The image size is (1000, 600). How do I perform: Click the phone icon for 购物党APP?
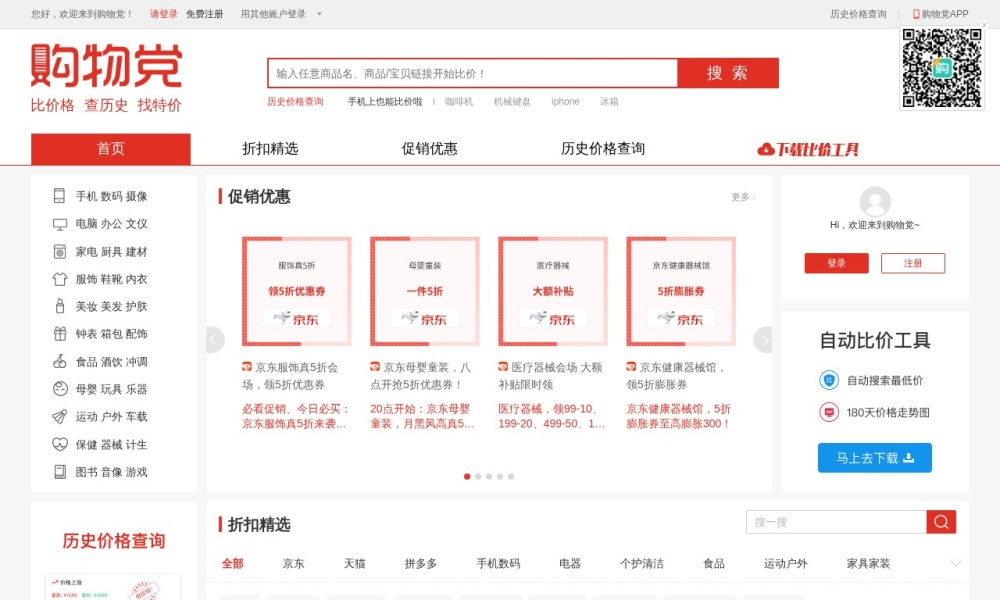pyautogui.click(x=916, y=14)
